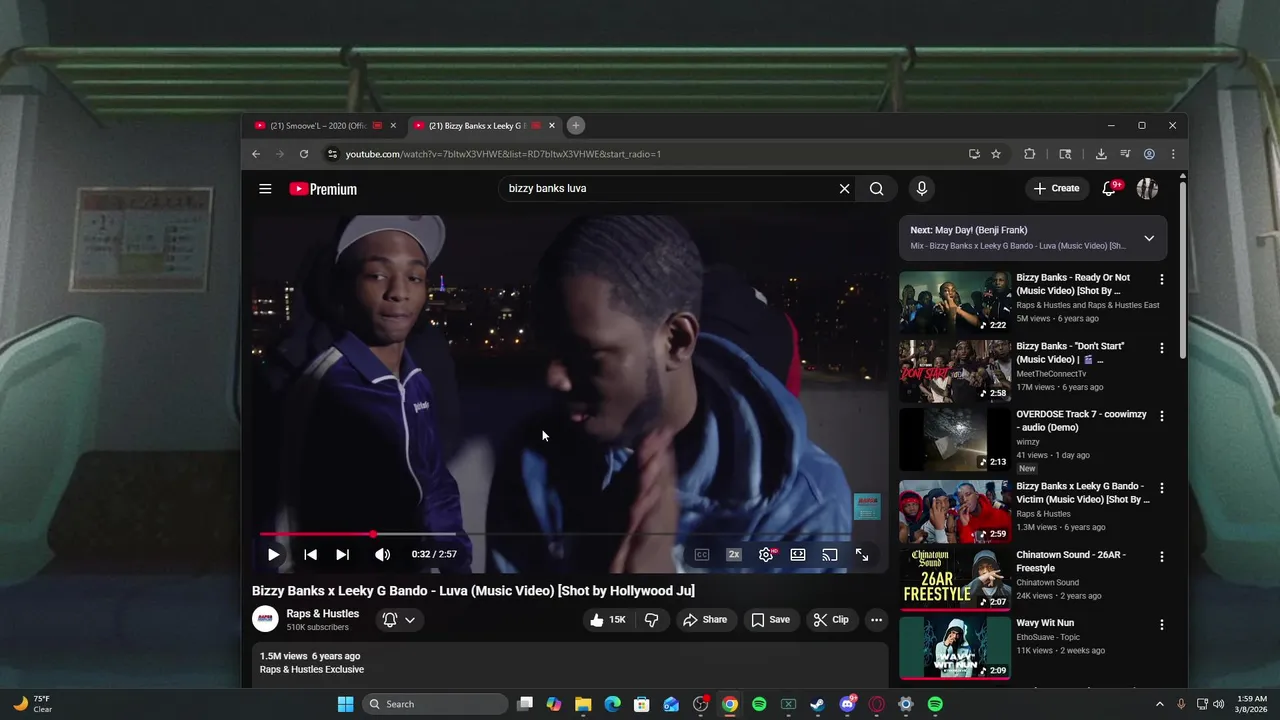
Task: Open the Raps & Hustles channel name
Action: coord(322,614)
